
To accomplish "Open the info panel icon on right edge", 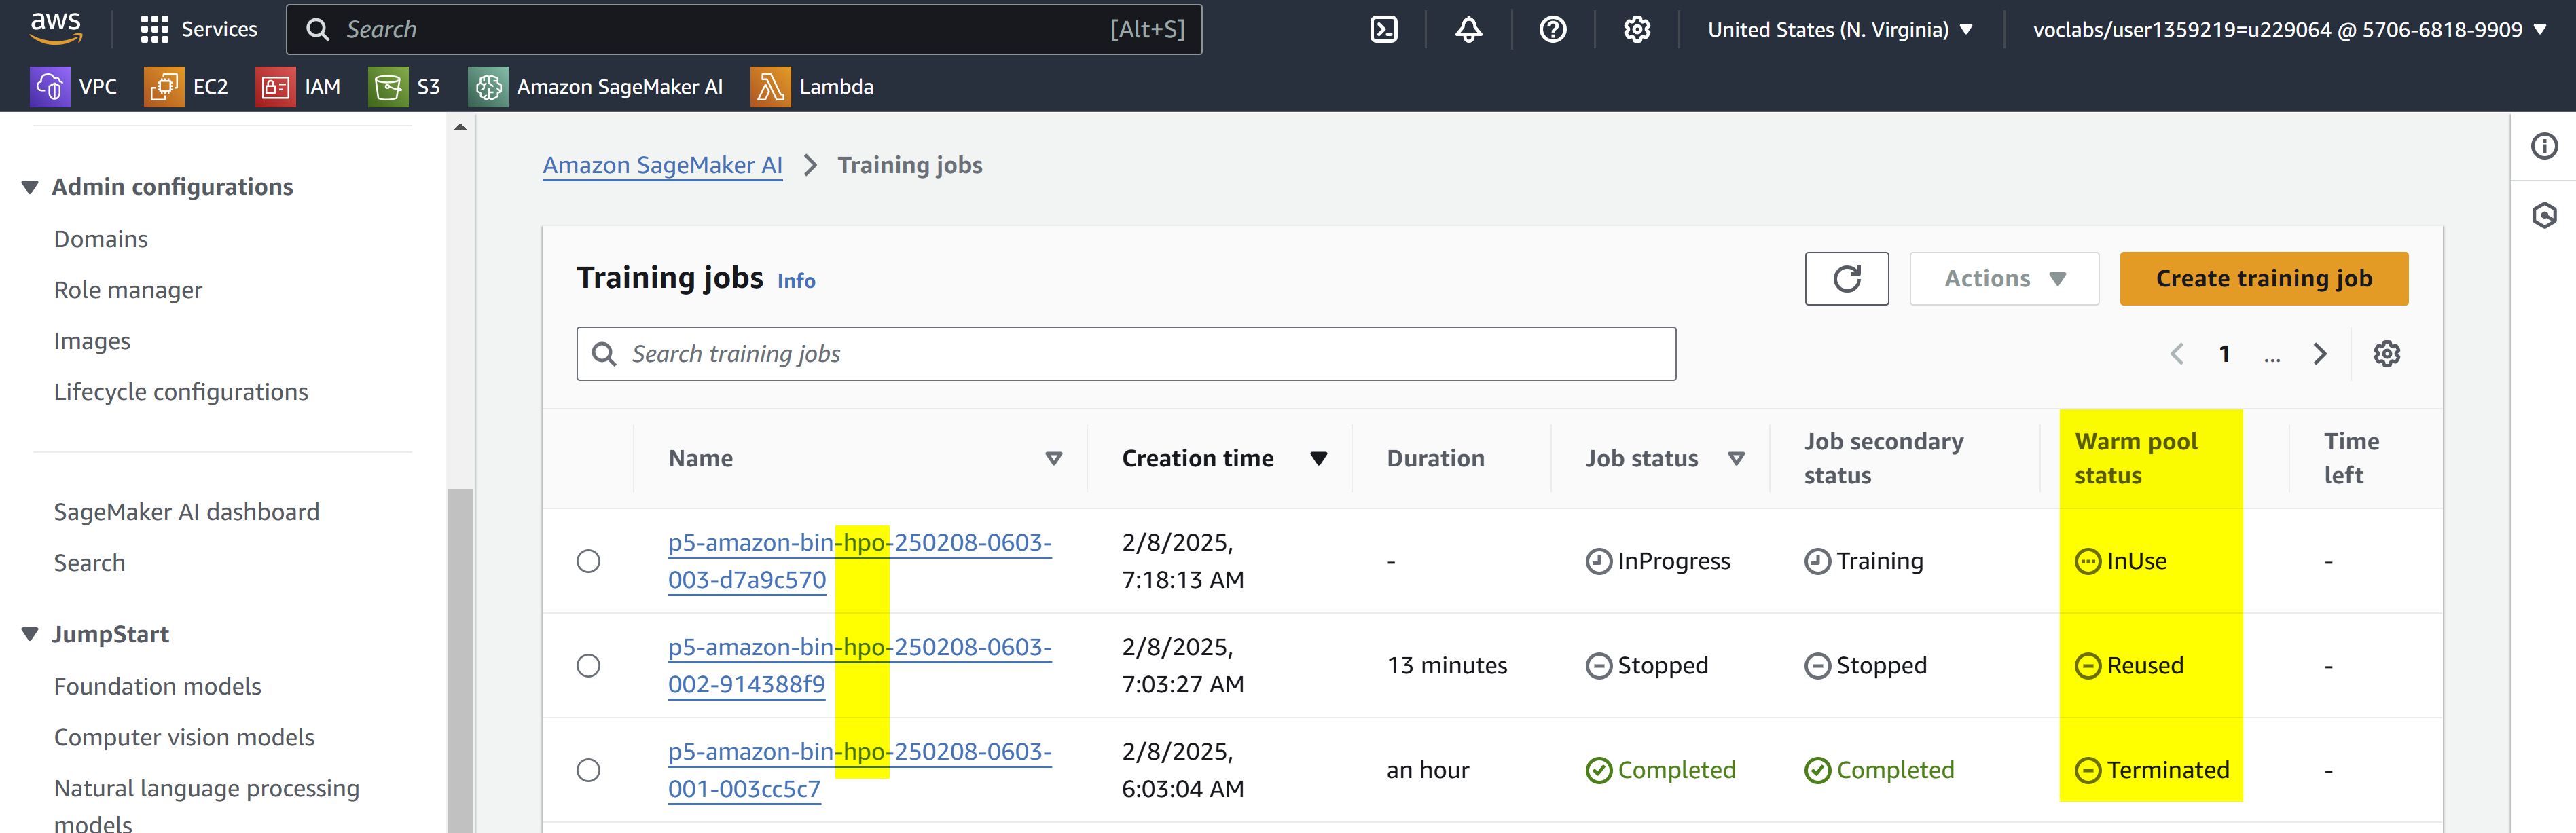I will tap(2544, 147).
